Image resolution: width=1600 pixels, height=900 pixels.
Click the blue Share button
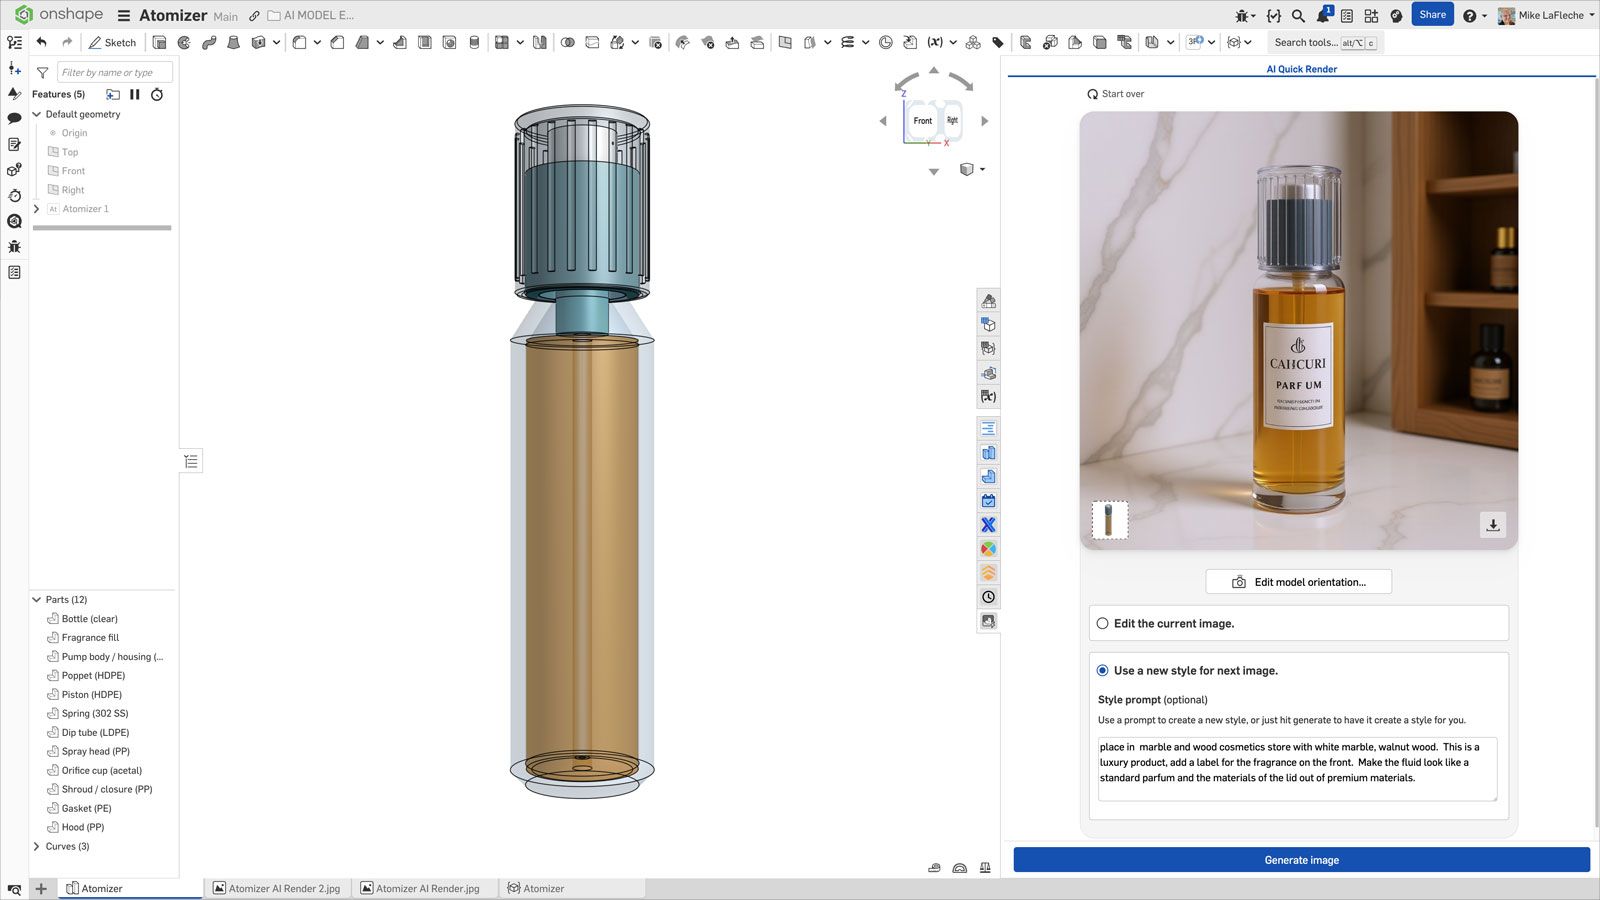click(1432, 15)
